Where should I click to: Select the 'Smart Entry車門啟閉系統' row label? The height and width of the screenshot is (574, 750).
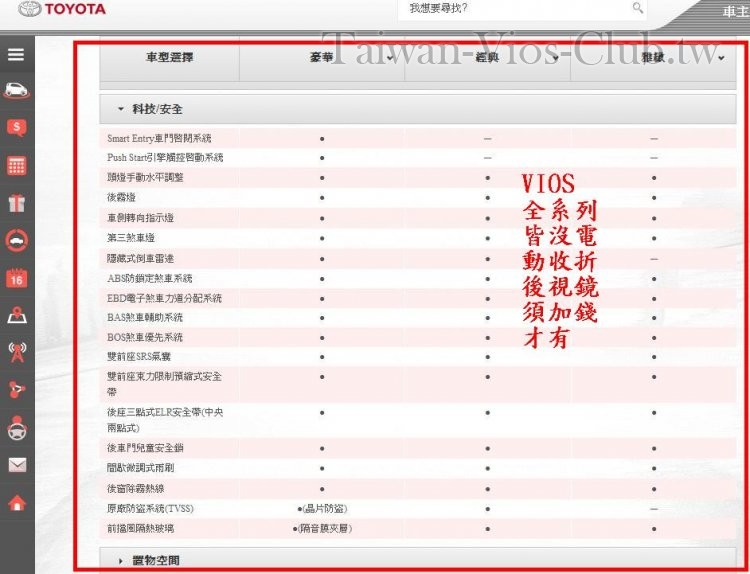tap(159, 138)
